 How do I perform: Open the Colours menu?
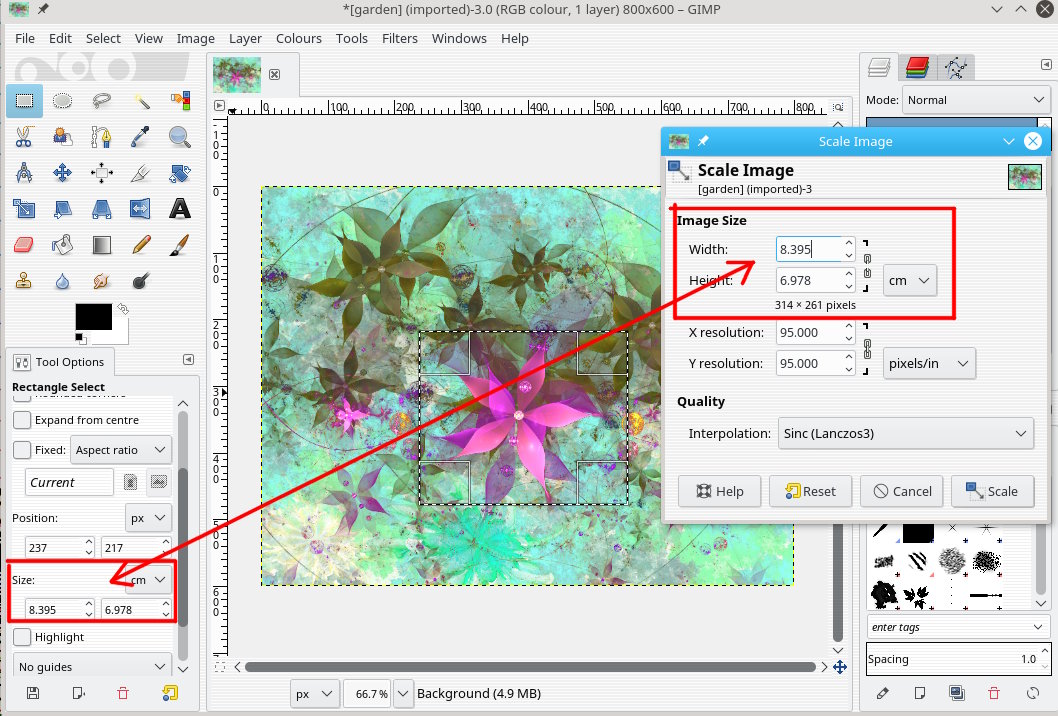(299, 38)
